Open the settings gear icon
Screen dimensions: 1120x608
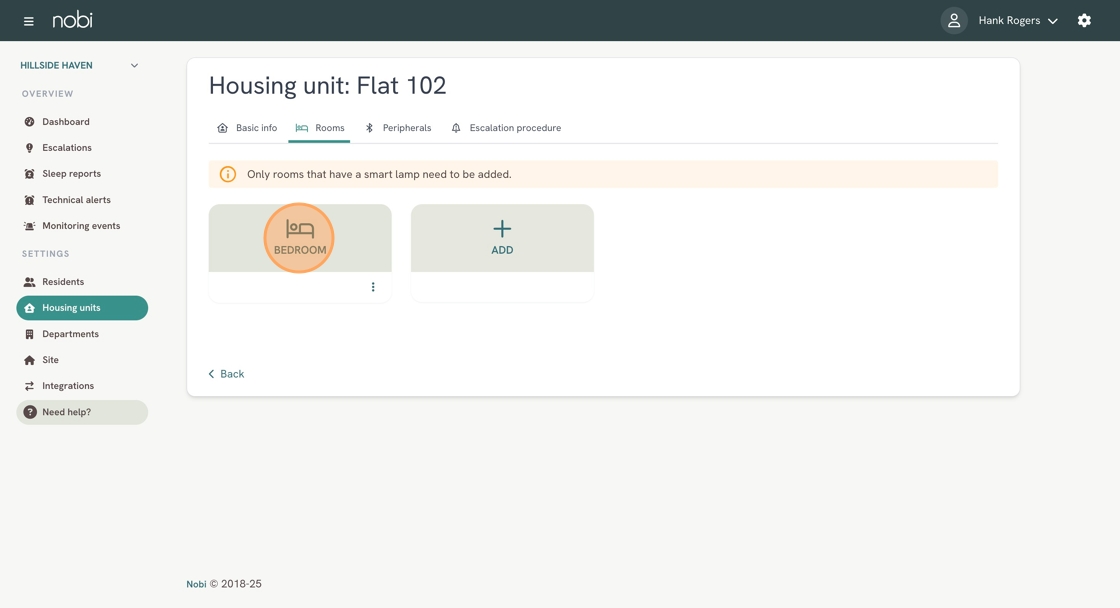tap(1084, 20)
